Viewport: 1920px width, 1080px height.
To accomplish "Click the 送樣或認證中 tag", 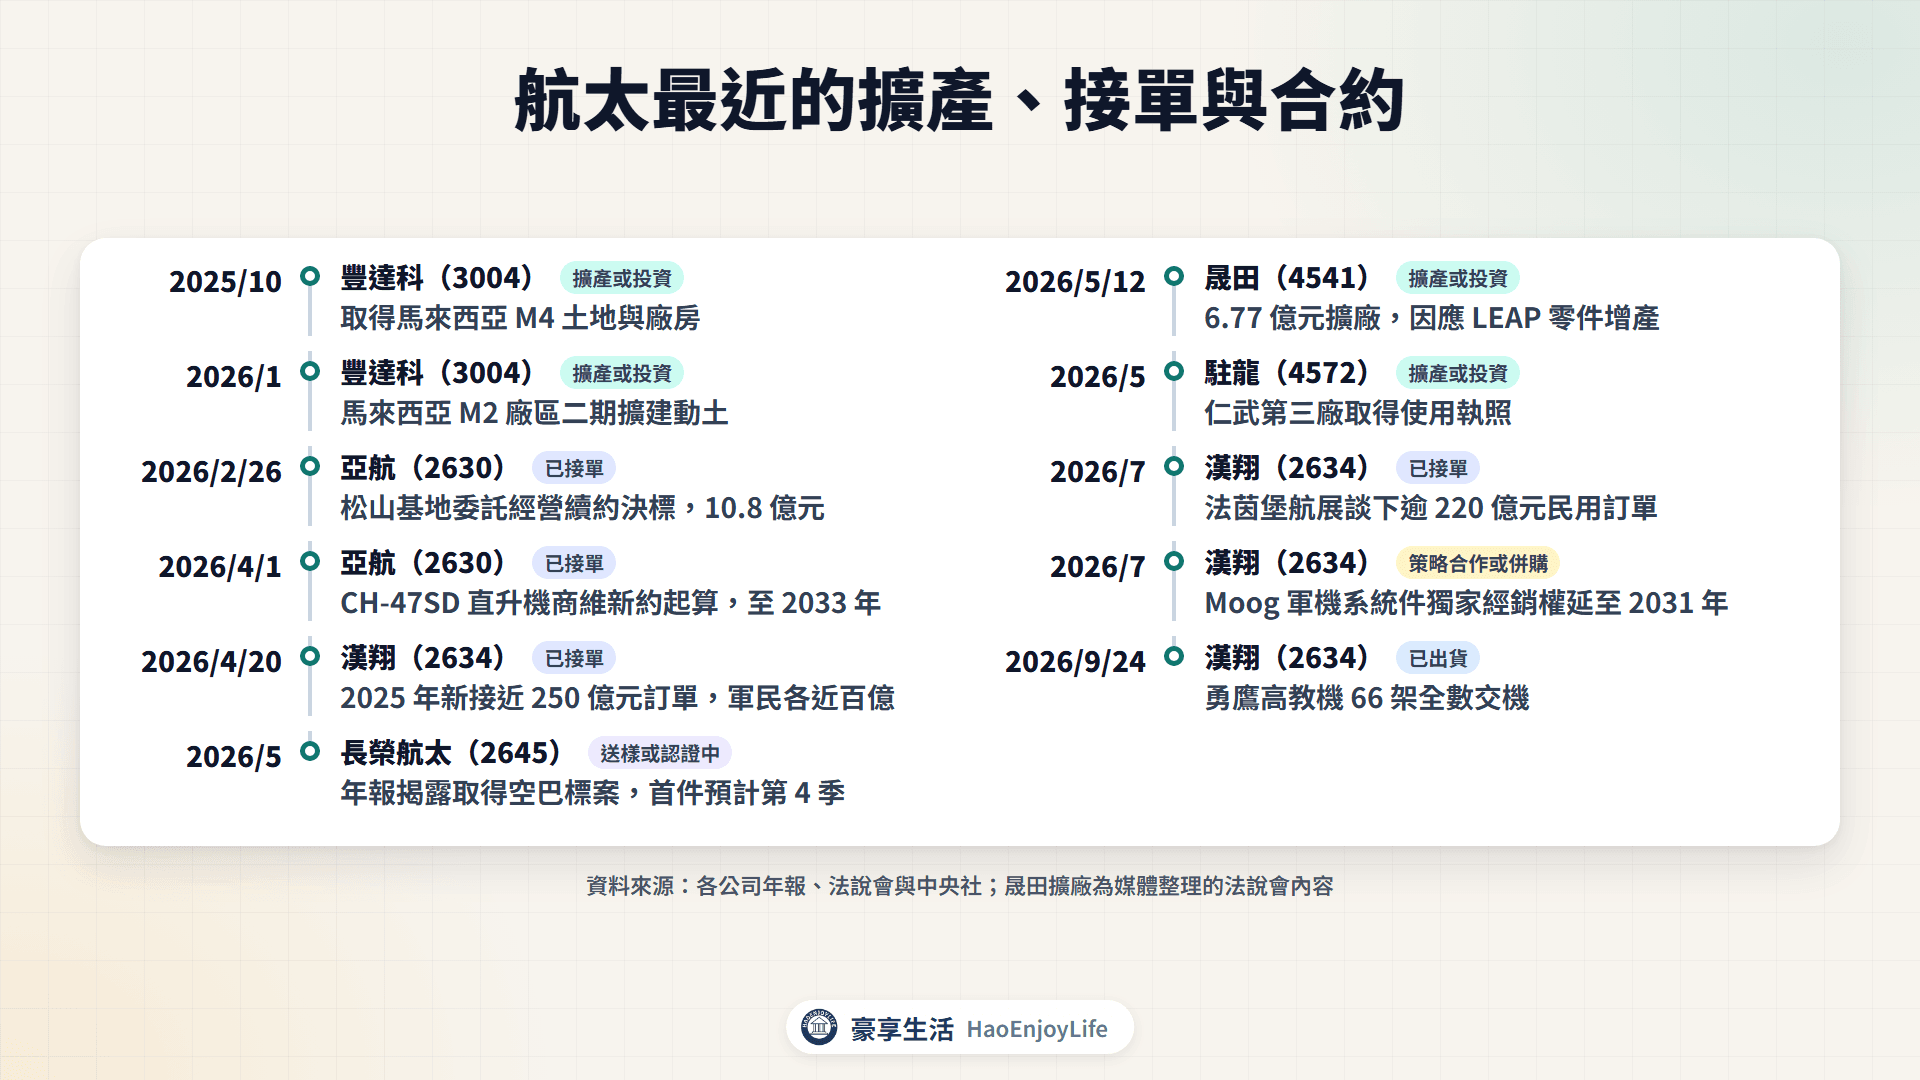I will [x=660, y=753].
